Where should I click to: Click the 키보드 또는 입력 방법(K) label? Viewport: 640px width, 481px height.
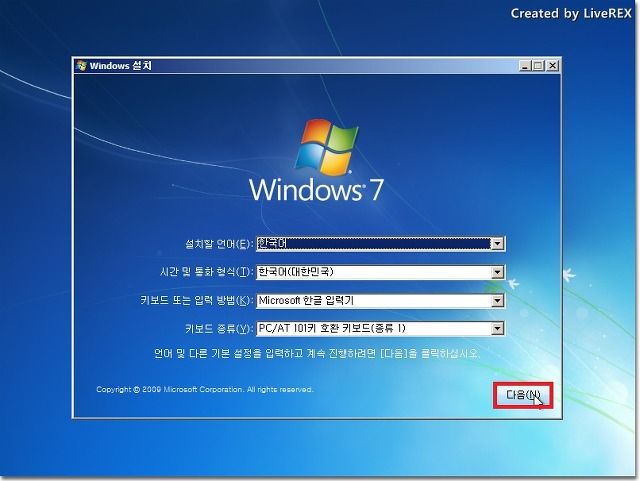(196, 301)
